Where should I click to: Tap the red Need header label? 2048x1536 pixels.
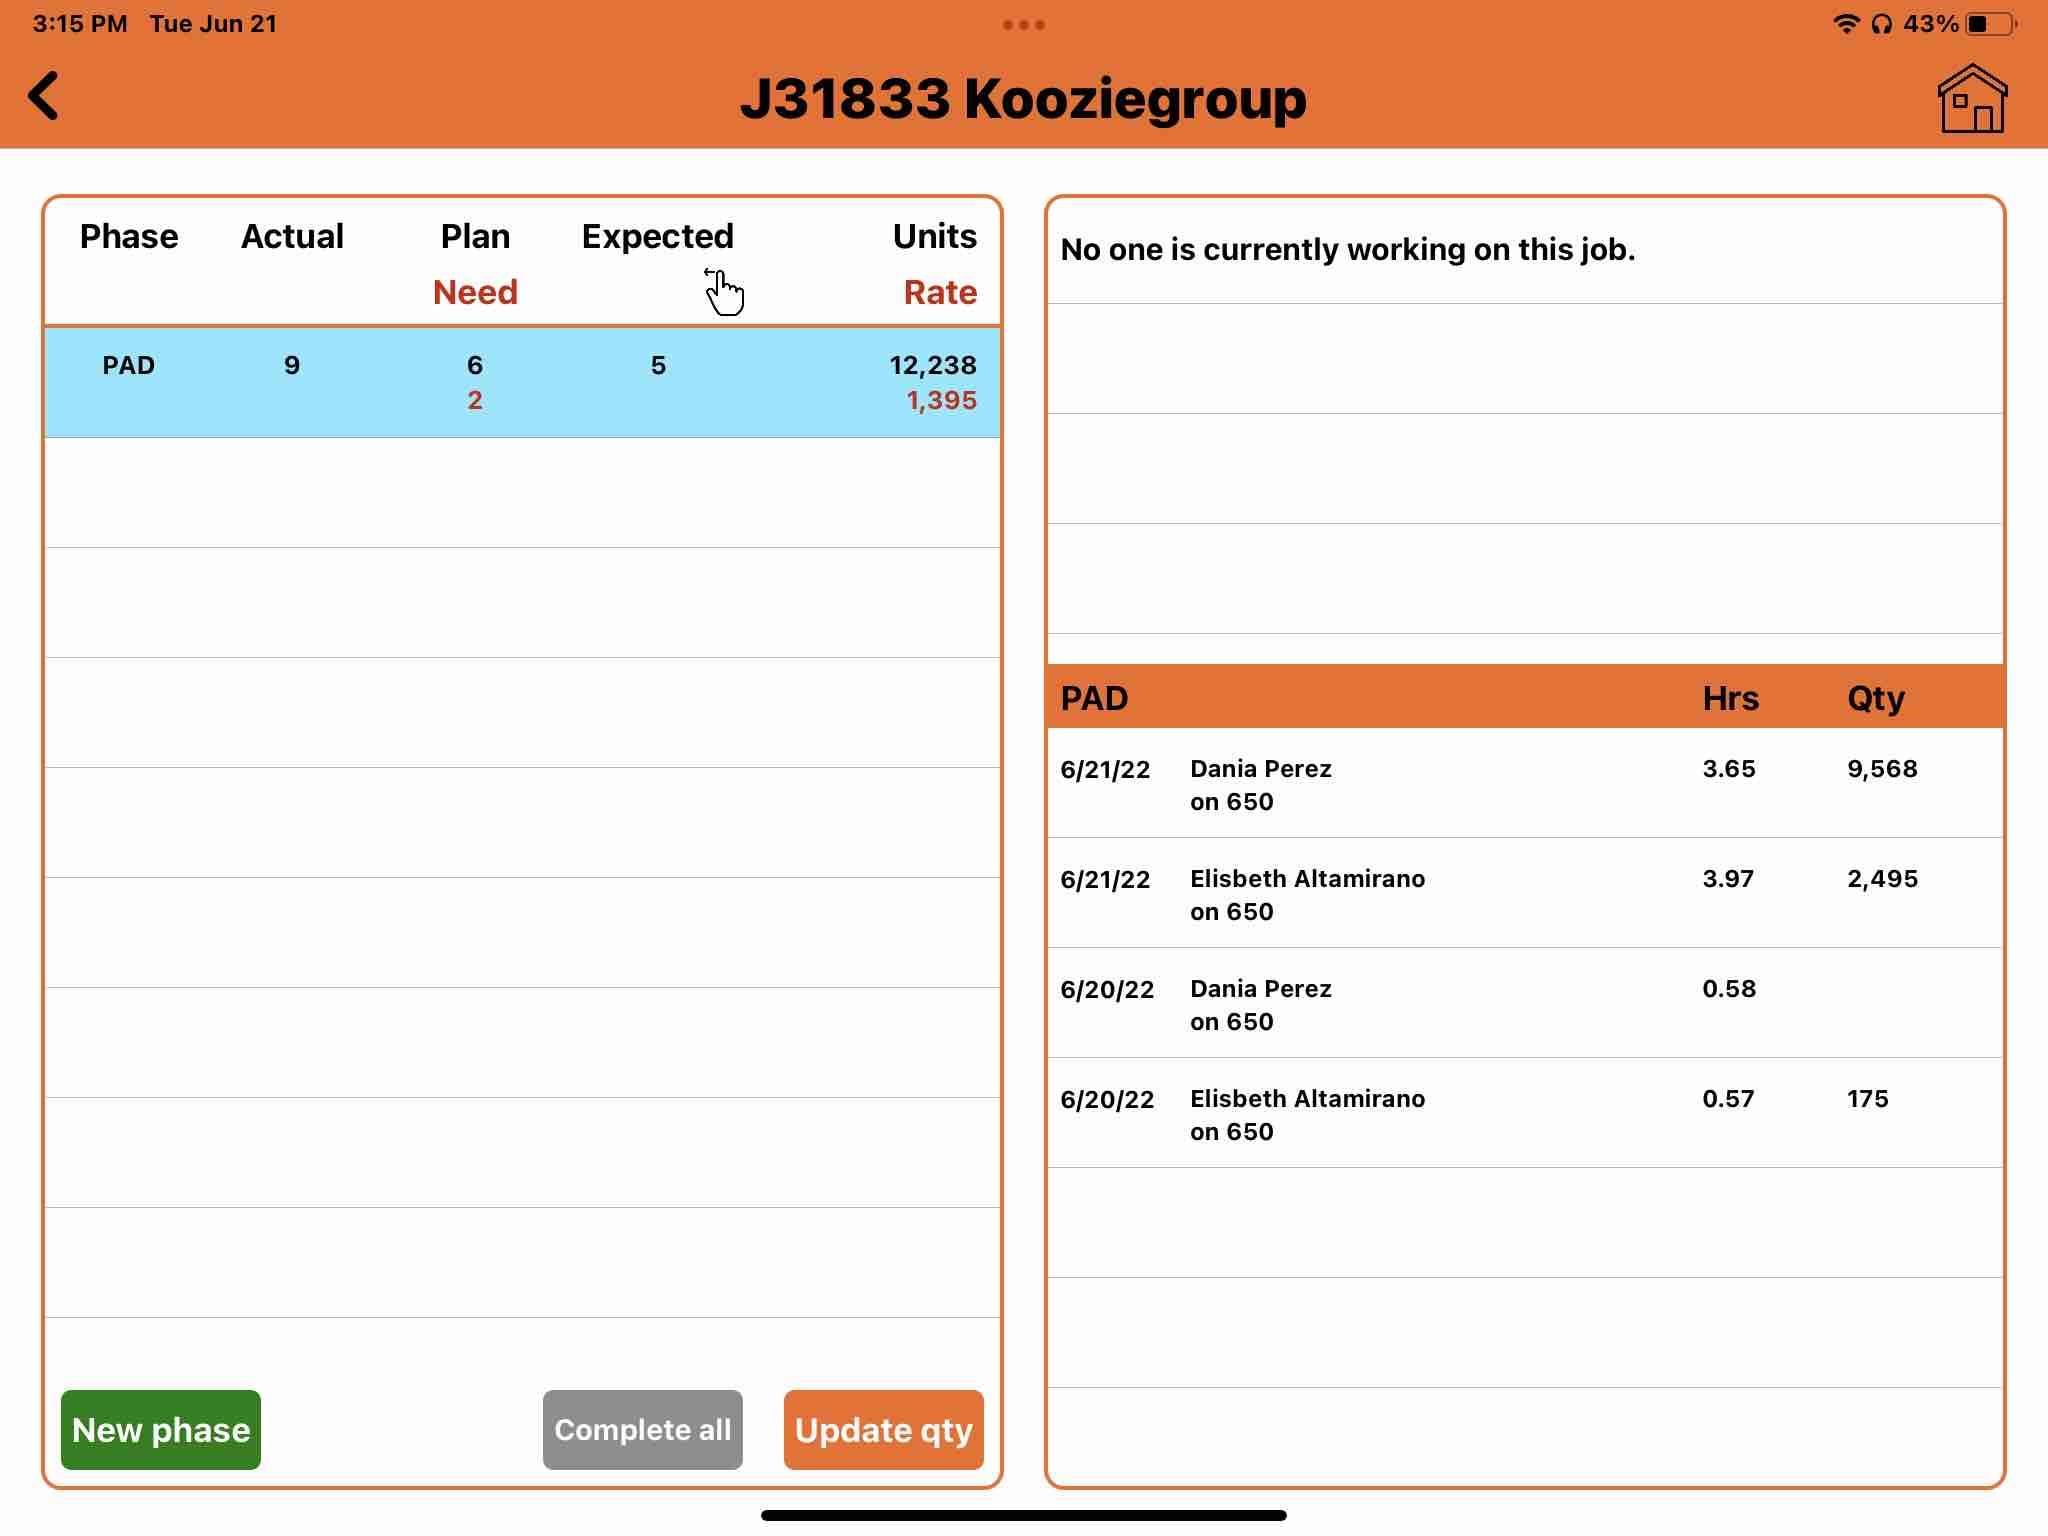(475, 292)
